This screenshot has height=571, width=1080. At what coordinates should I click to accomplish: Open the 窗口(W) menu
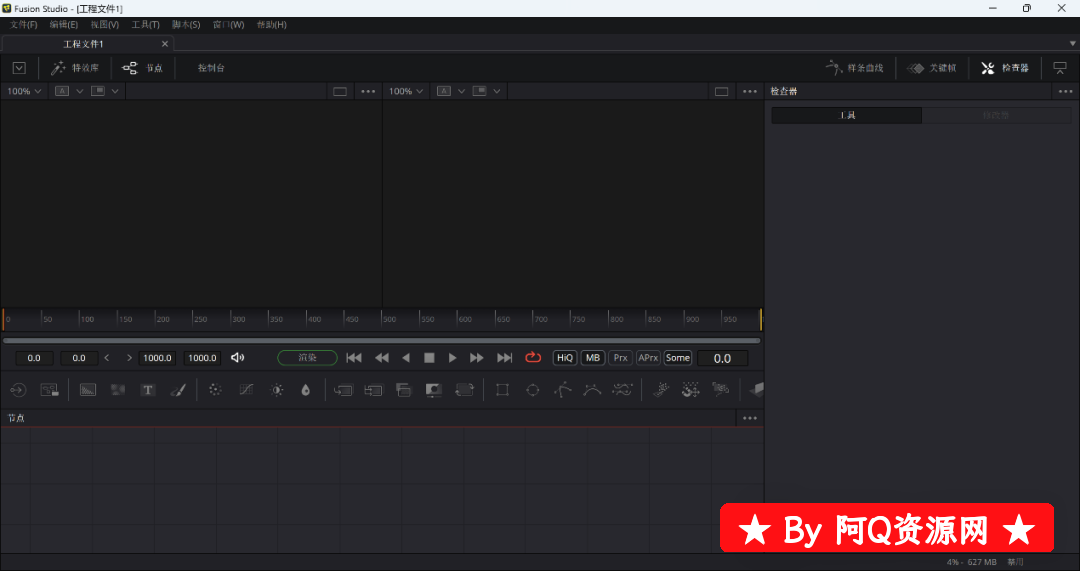[x=229, y=25]
